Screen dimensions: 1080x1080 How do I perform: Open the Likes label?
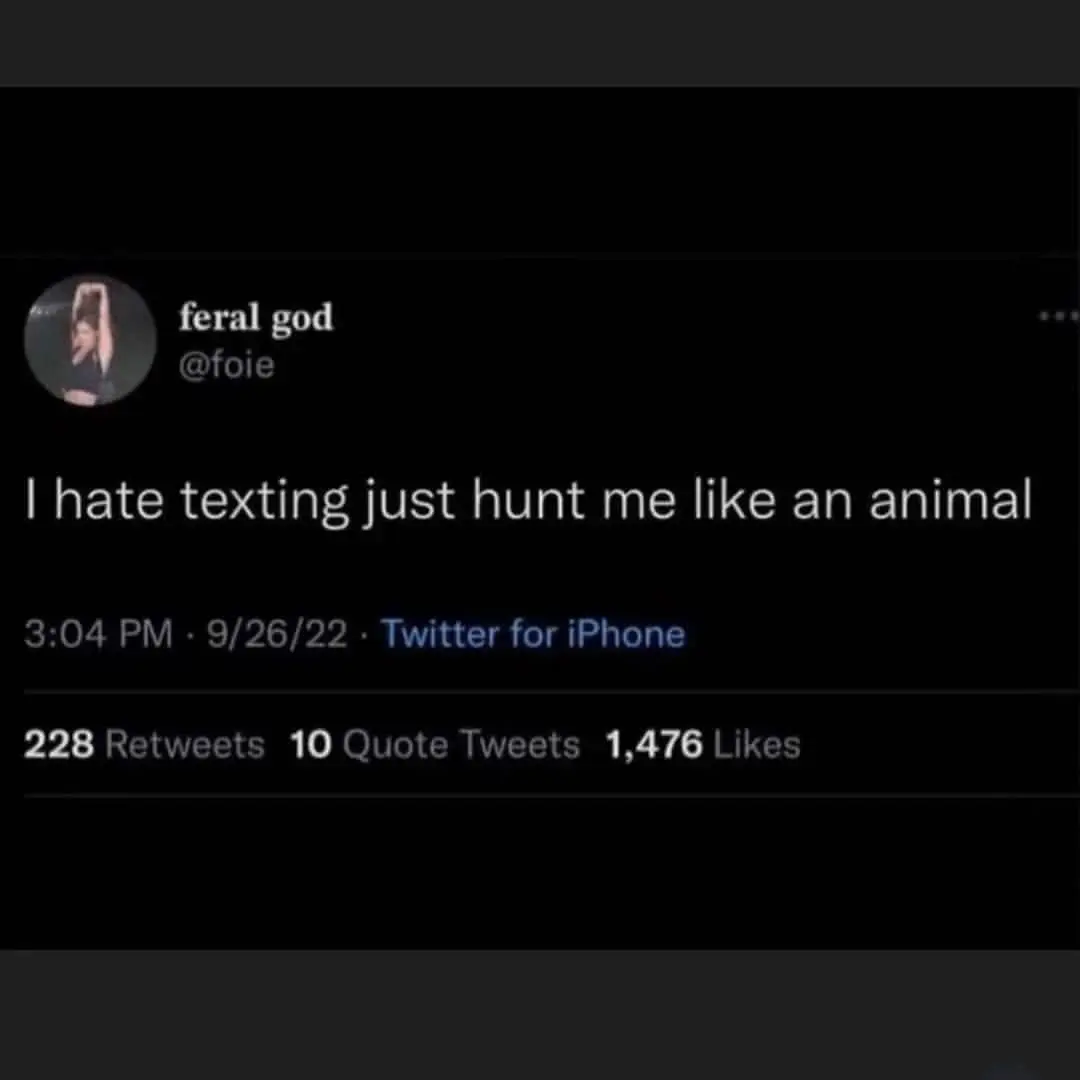click(759, 745)
